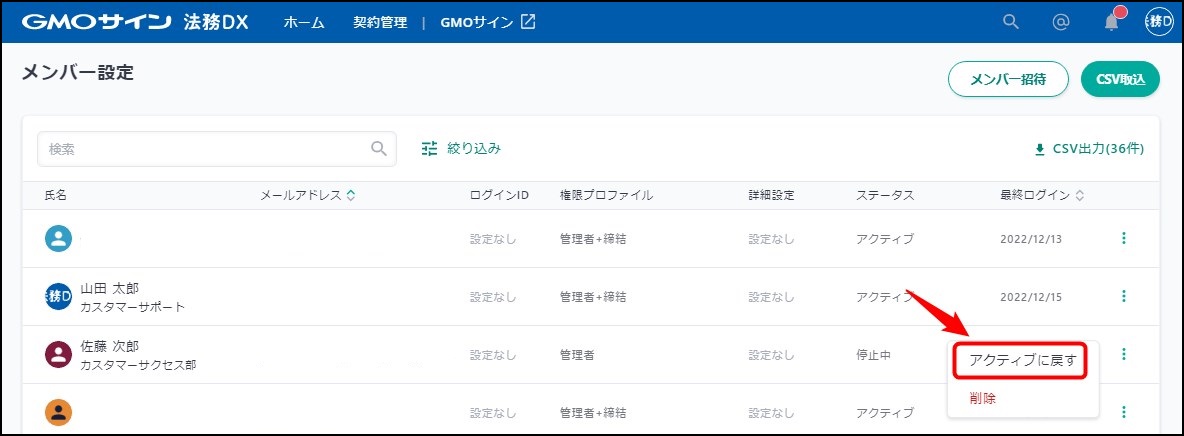Click the search magnifier icon in header
Viewport: 1184px width, 436px height.
[x=1011, y=22]
